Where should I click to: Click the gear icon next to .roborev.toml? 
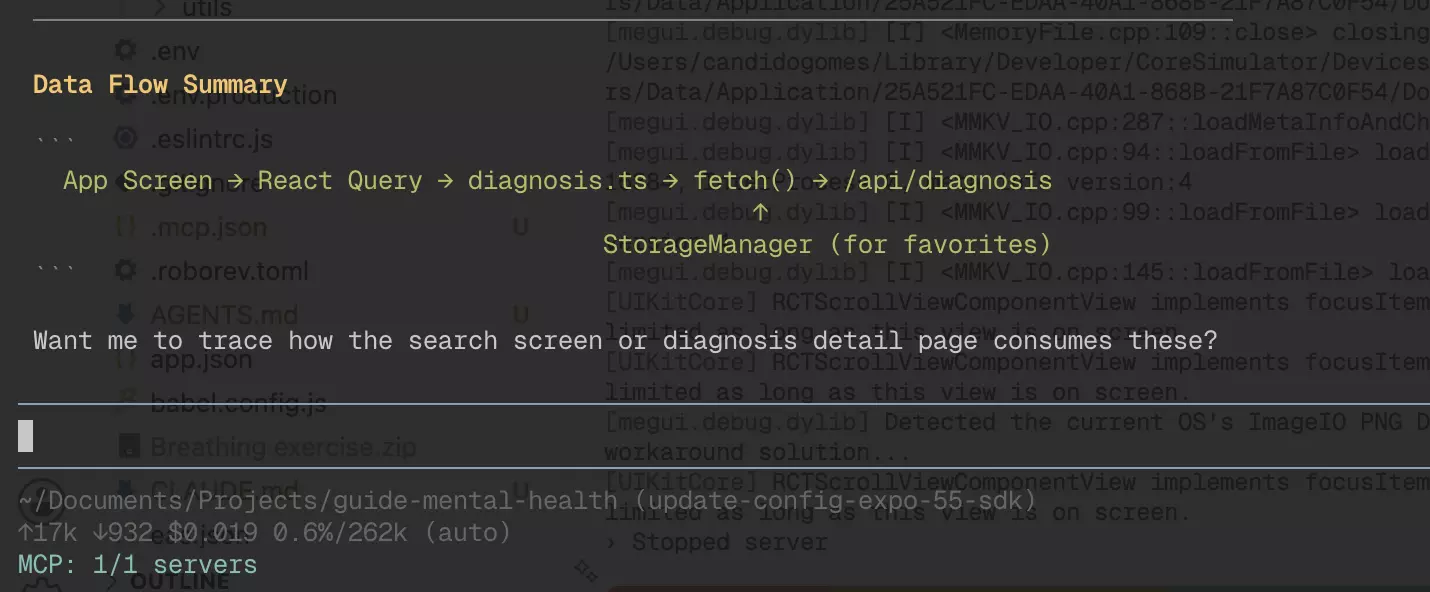[x=125, y=271]
